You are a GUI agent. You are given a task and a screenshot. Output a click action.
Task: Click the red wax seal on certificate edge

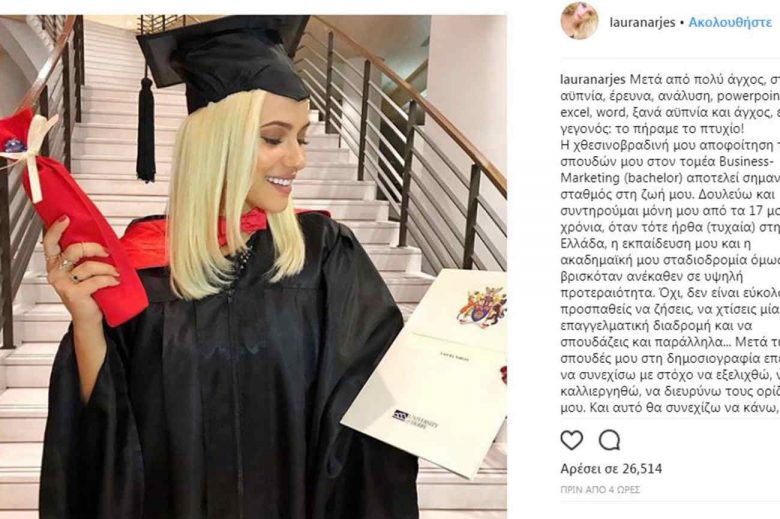coord(503,374)
